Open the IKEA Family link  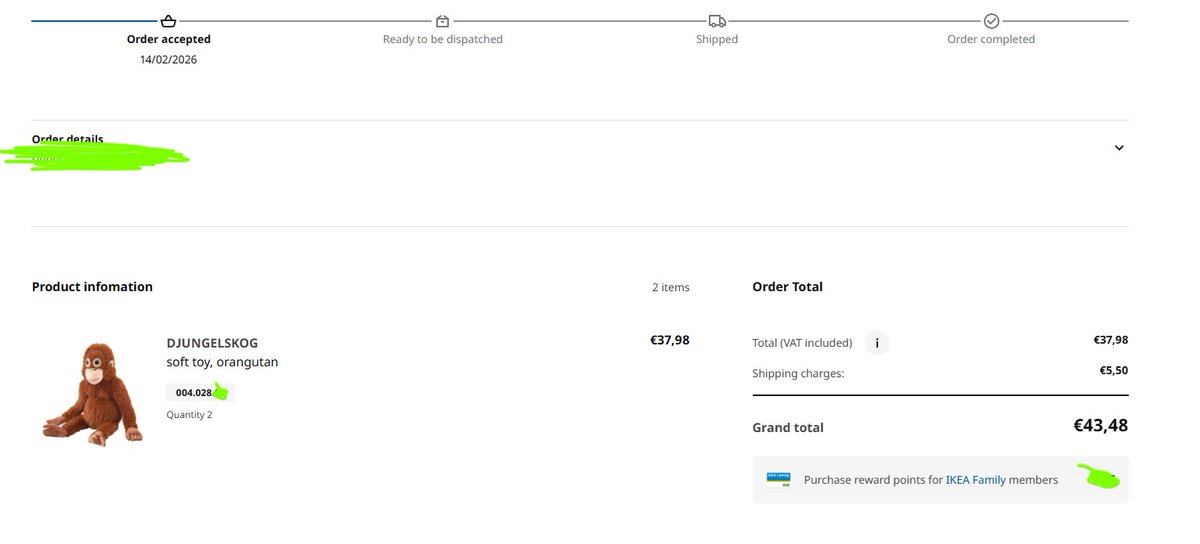click(x=976, y=480)
